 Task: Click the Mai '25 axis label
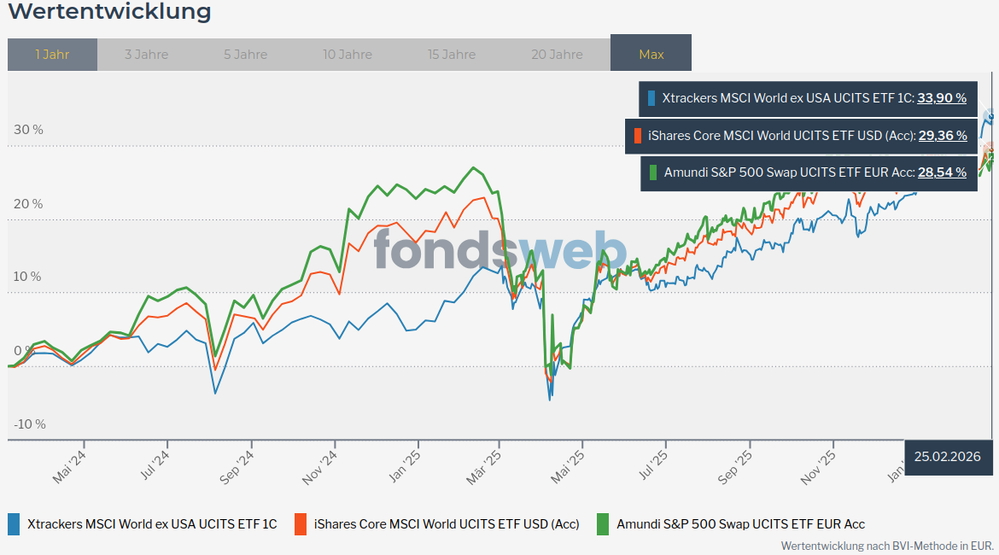pos(568,468)
